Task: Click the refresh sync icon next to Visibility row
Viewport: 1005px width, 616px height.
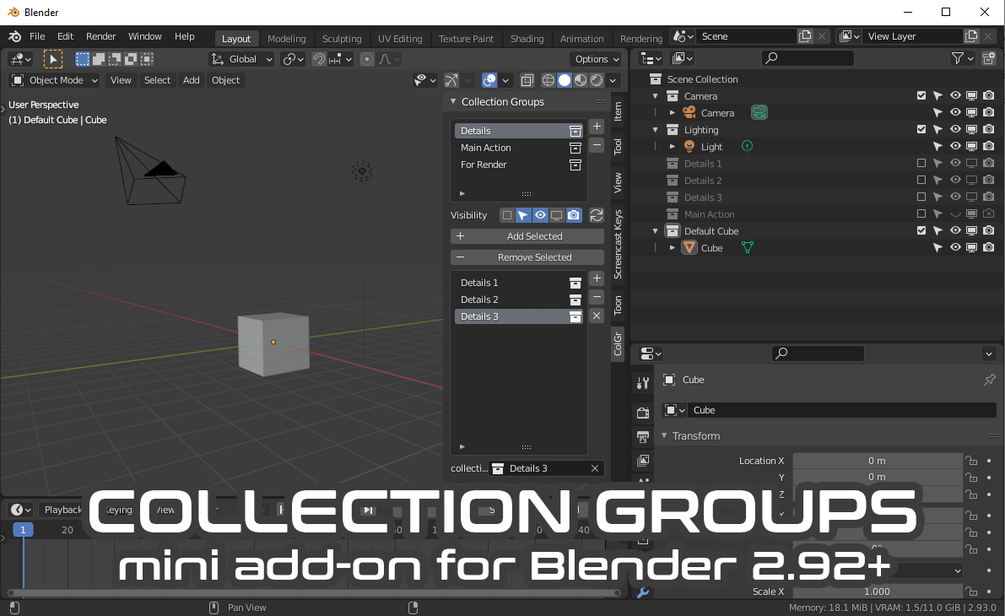Action: point(597,214)
